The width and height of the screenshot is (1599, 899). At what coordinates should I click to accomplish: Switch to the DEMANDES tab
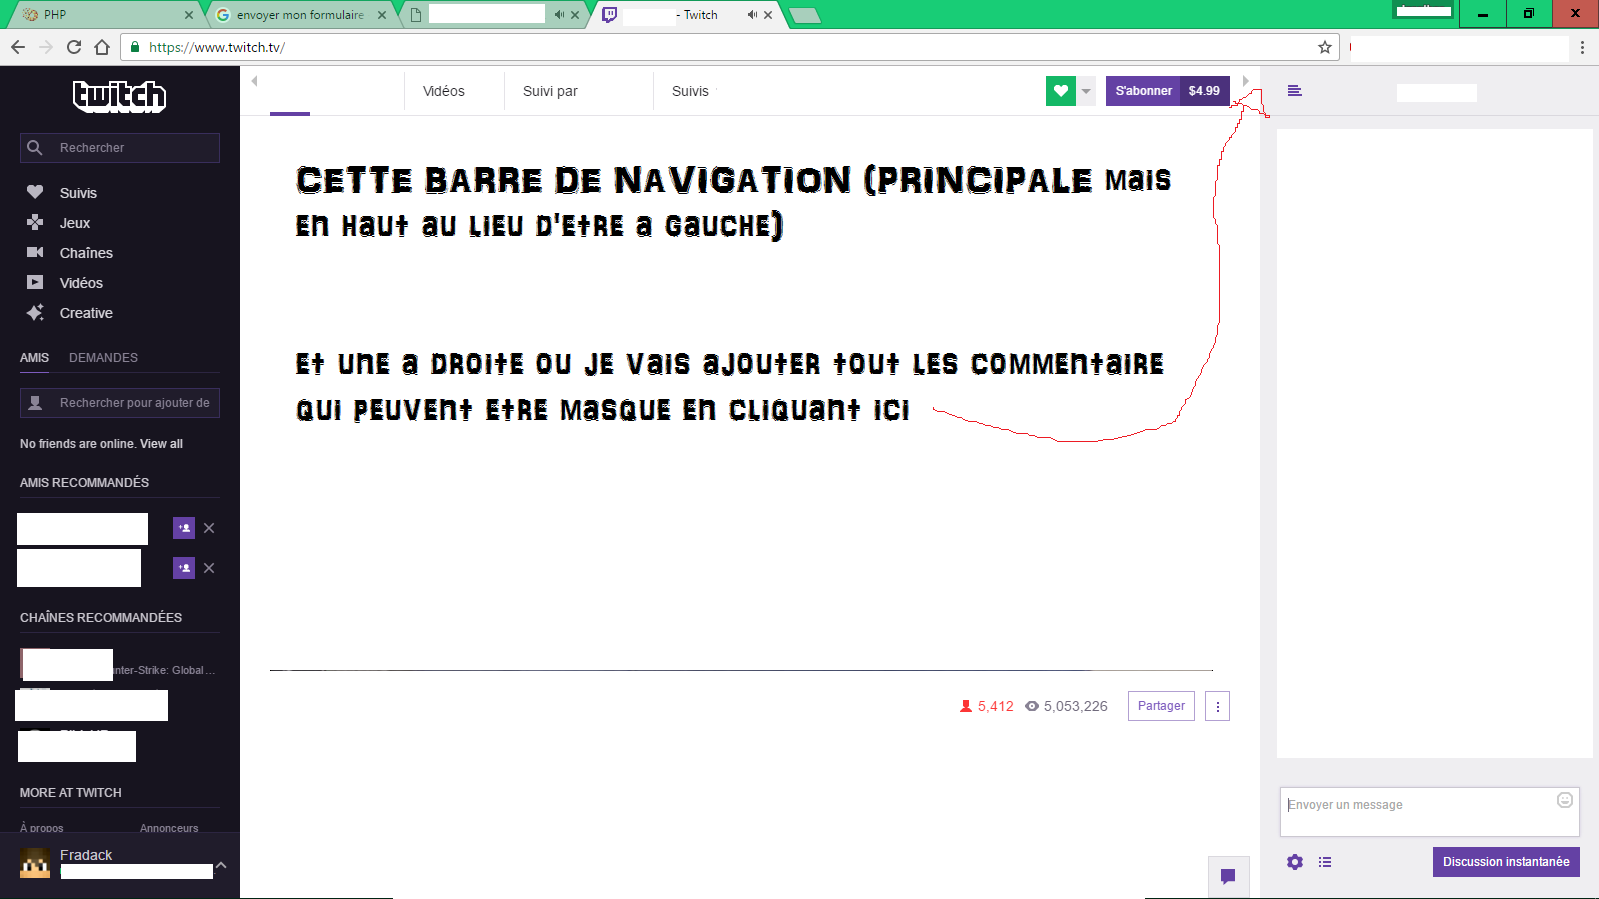pyautogui.click(x=103, y=358)
